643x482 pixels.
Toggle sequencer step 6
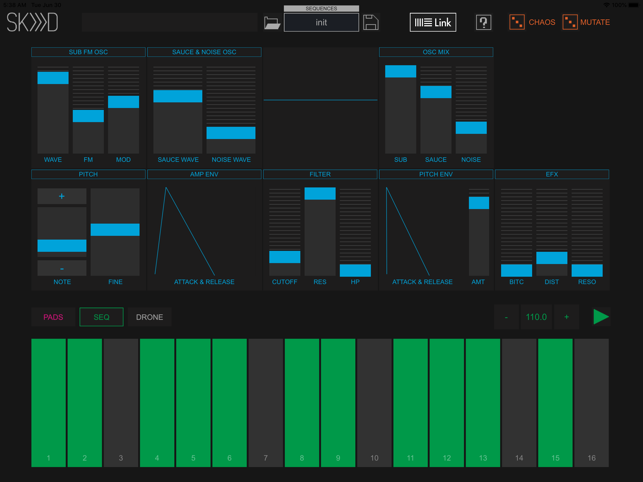pyautogui.click(x=229, y=402)
